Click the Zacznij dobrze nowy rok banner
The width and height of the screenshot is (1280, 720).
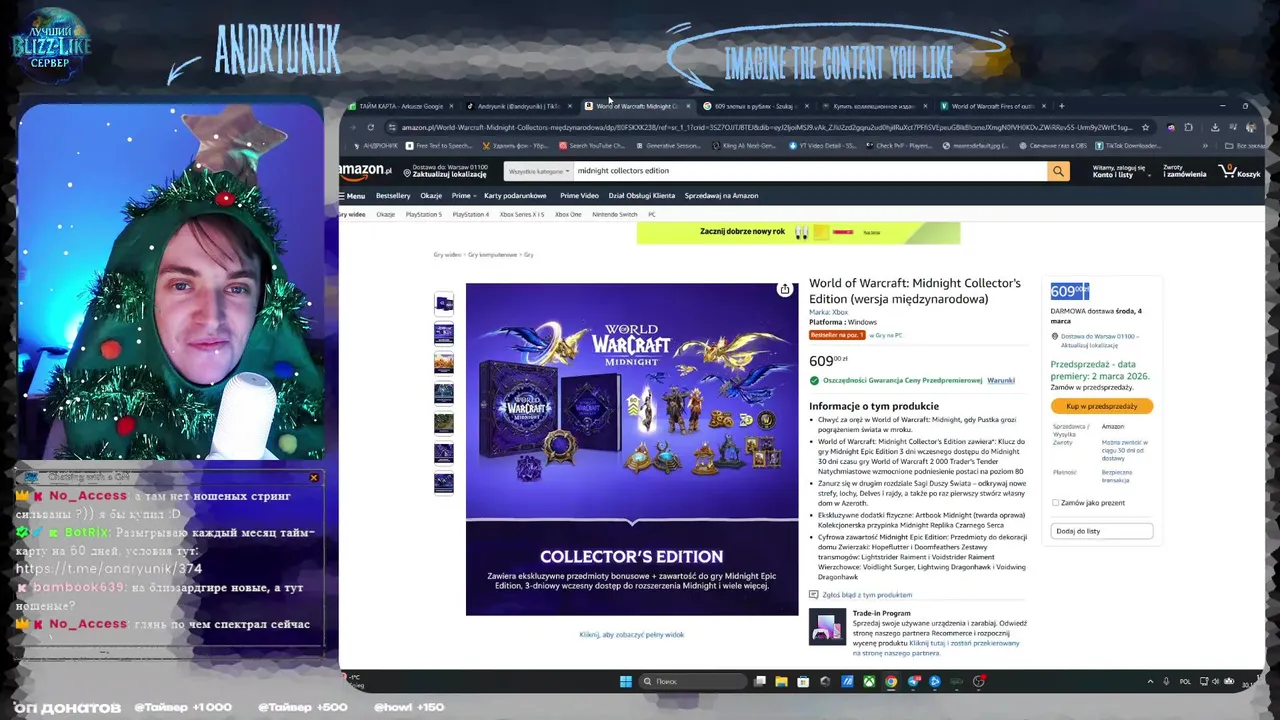pyautogui.click(x=798, y=233)
